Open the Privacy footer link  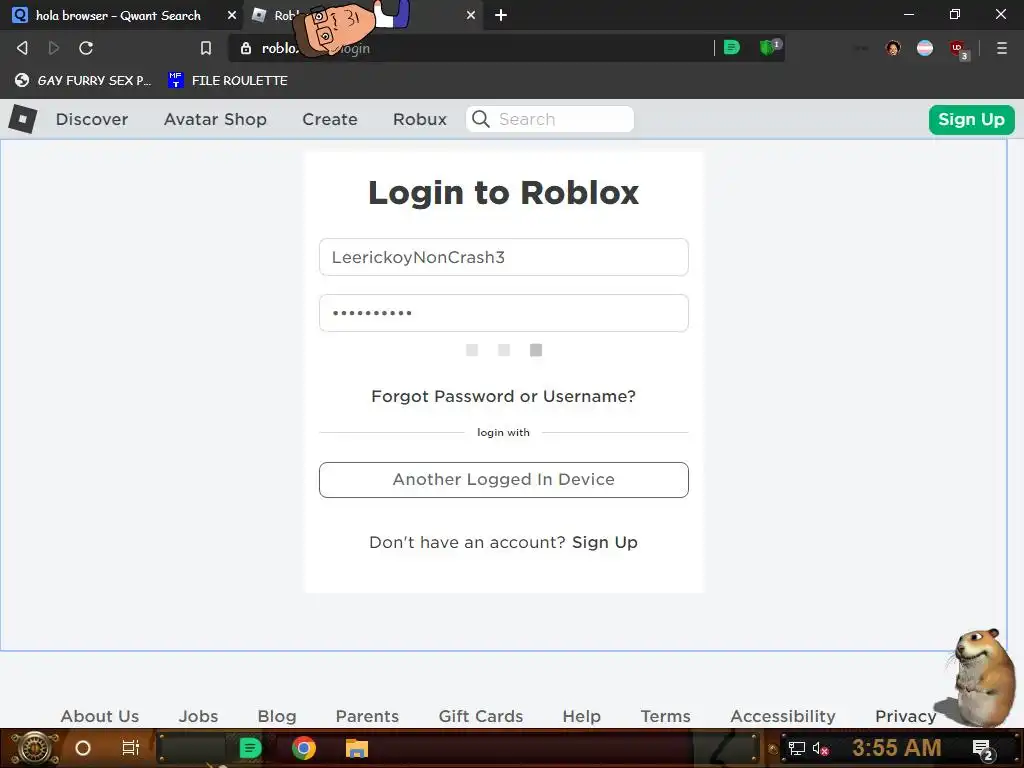pyautogui.click(x=906, y=716)
